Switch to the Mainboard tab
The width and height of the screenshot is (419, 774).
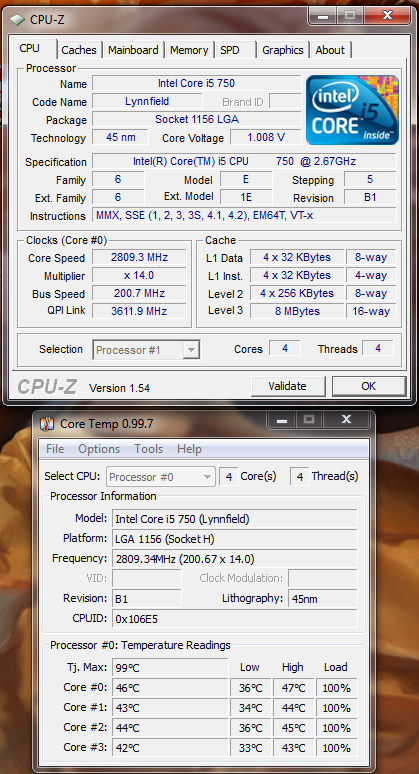click(133, 50)
